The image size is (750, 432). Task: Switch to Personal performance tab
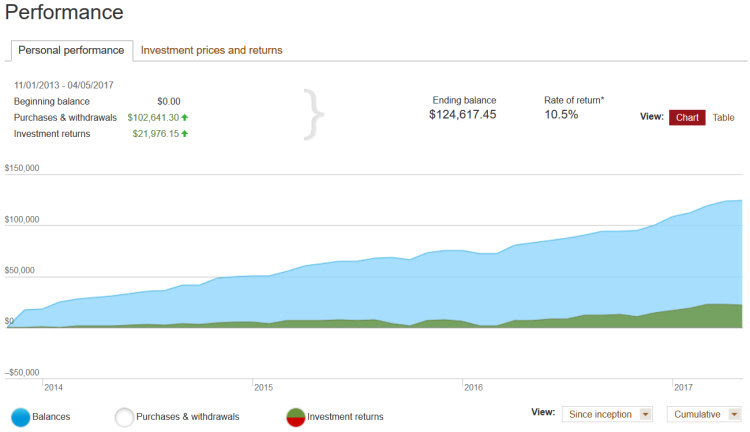coord(71,50)
